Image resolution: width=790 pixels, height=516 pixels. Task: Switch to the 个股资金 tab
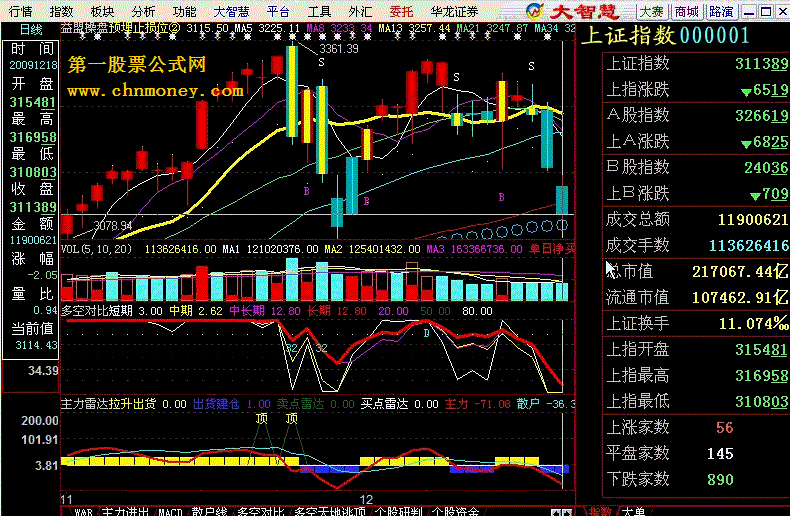(455, 511)
